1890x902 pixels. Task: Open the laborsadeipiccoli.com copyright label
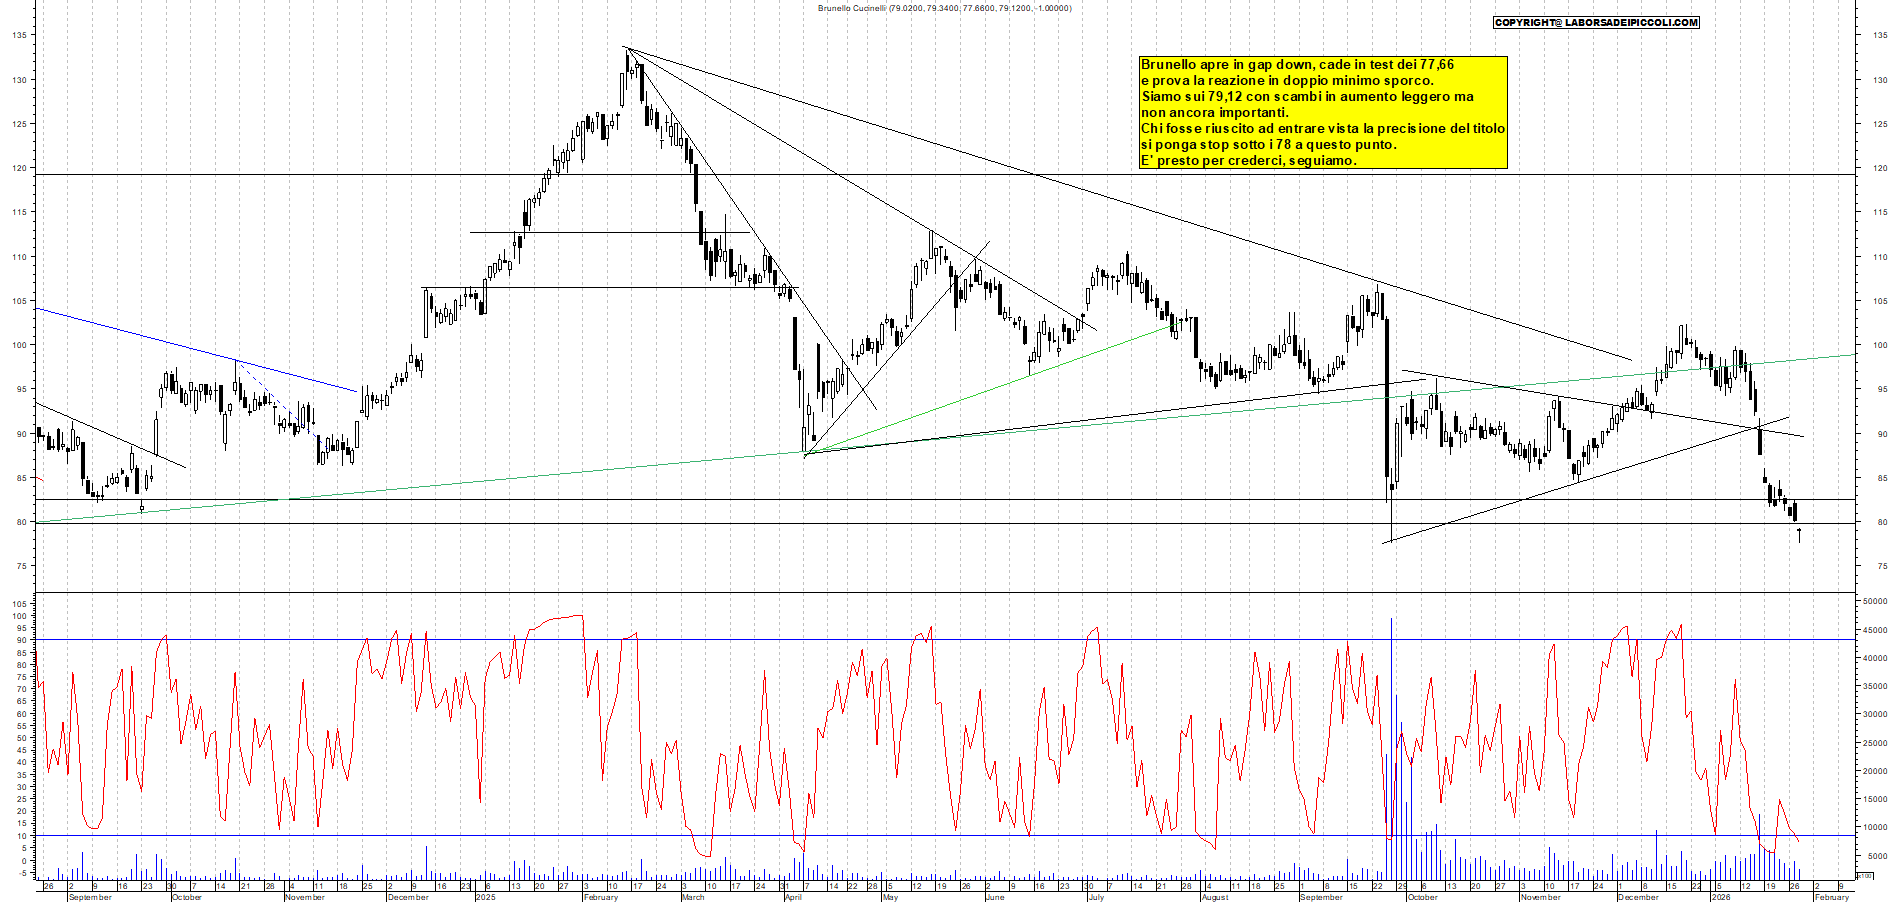point(1596,22)
